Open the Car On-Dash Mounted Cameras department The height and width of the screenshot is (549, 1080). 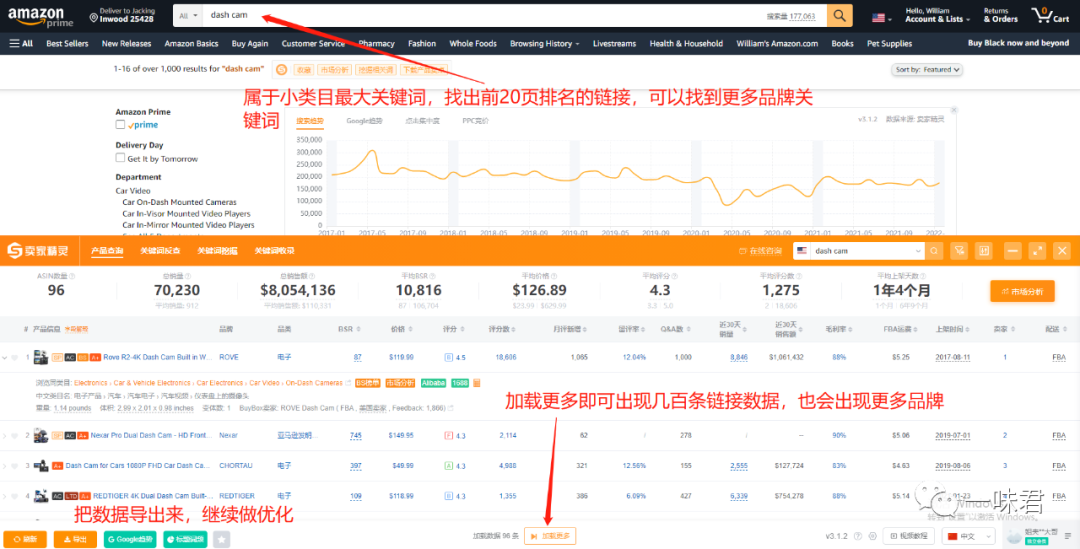(x=179, y=203)
